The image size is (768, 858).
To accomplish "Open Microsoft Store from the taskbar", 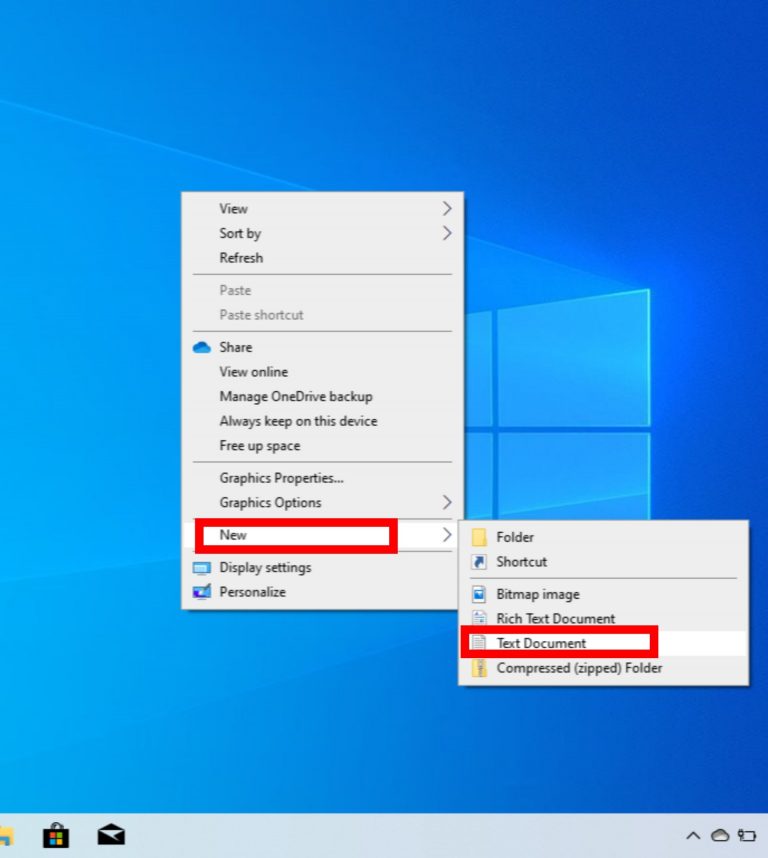I will point(56,835).
